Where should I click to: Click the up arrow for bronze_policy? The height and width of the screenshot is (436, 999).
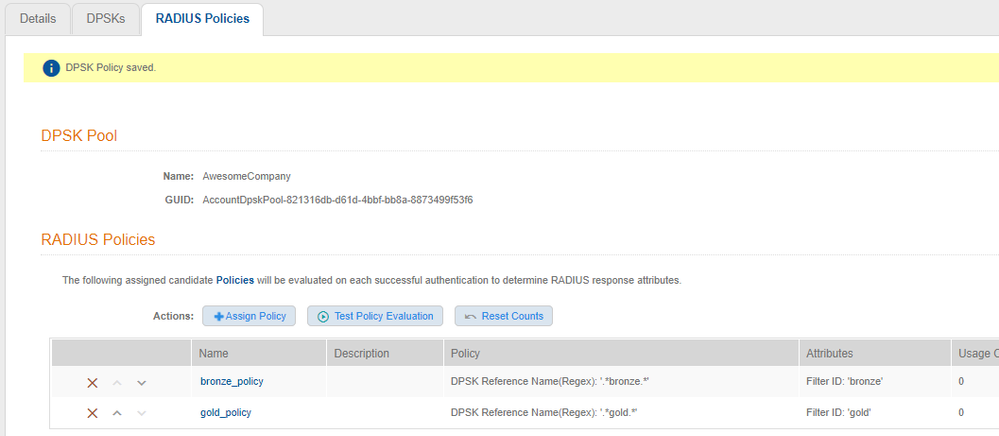pyautogui.click(x=117, y=382)
